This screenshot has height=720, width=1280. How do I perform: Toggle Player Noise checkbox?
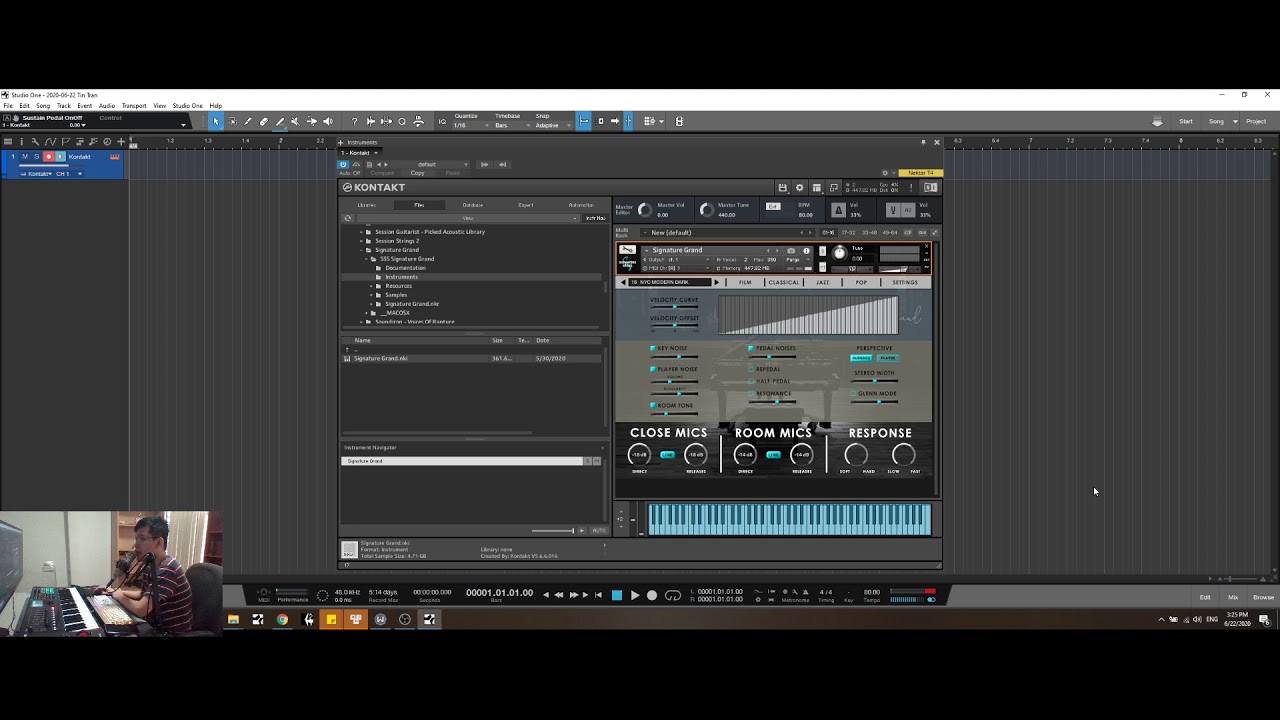[x=653, y=369]
